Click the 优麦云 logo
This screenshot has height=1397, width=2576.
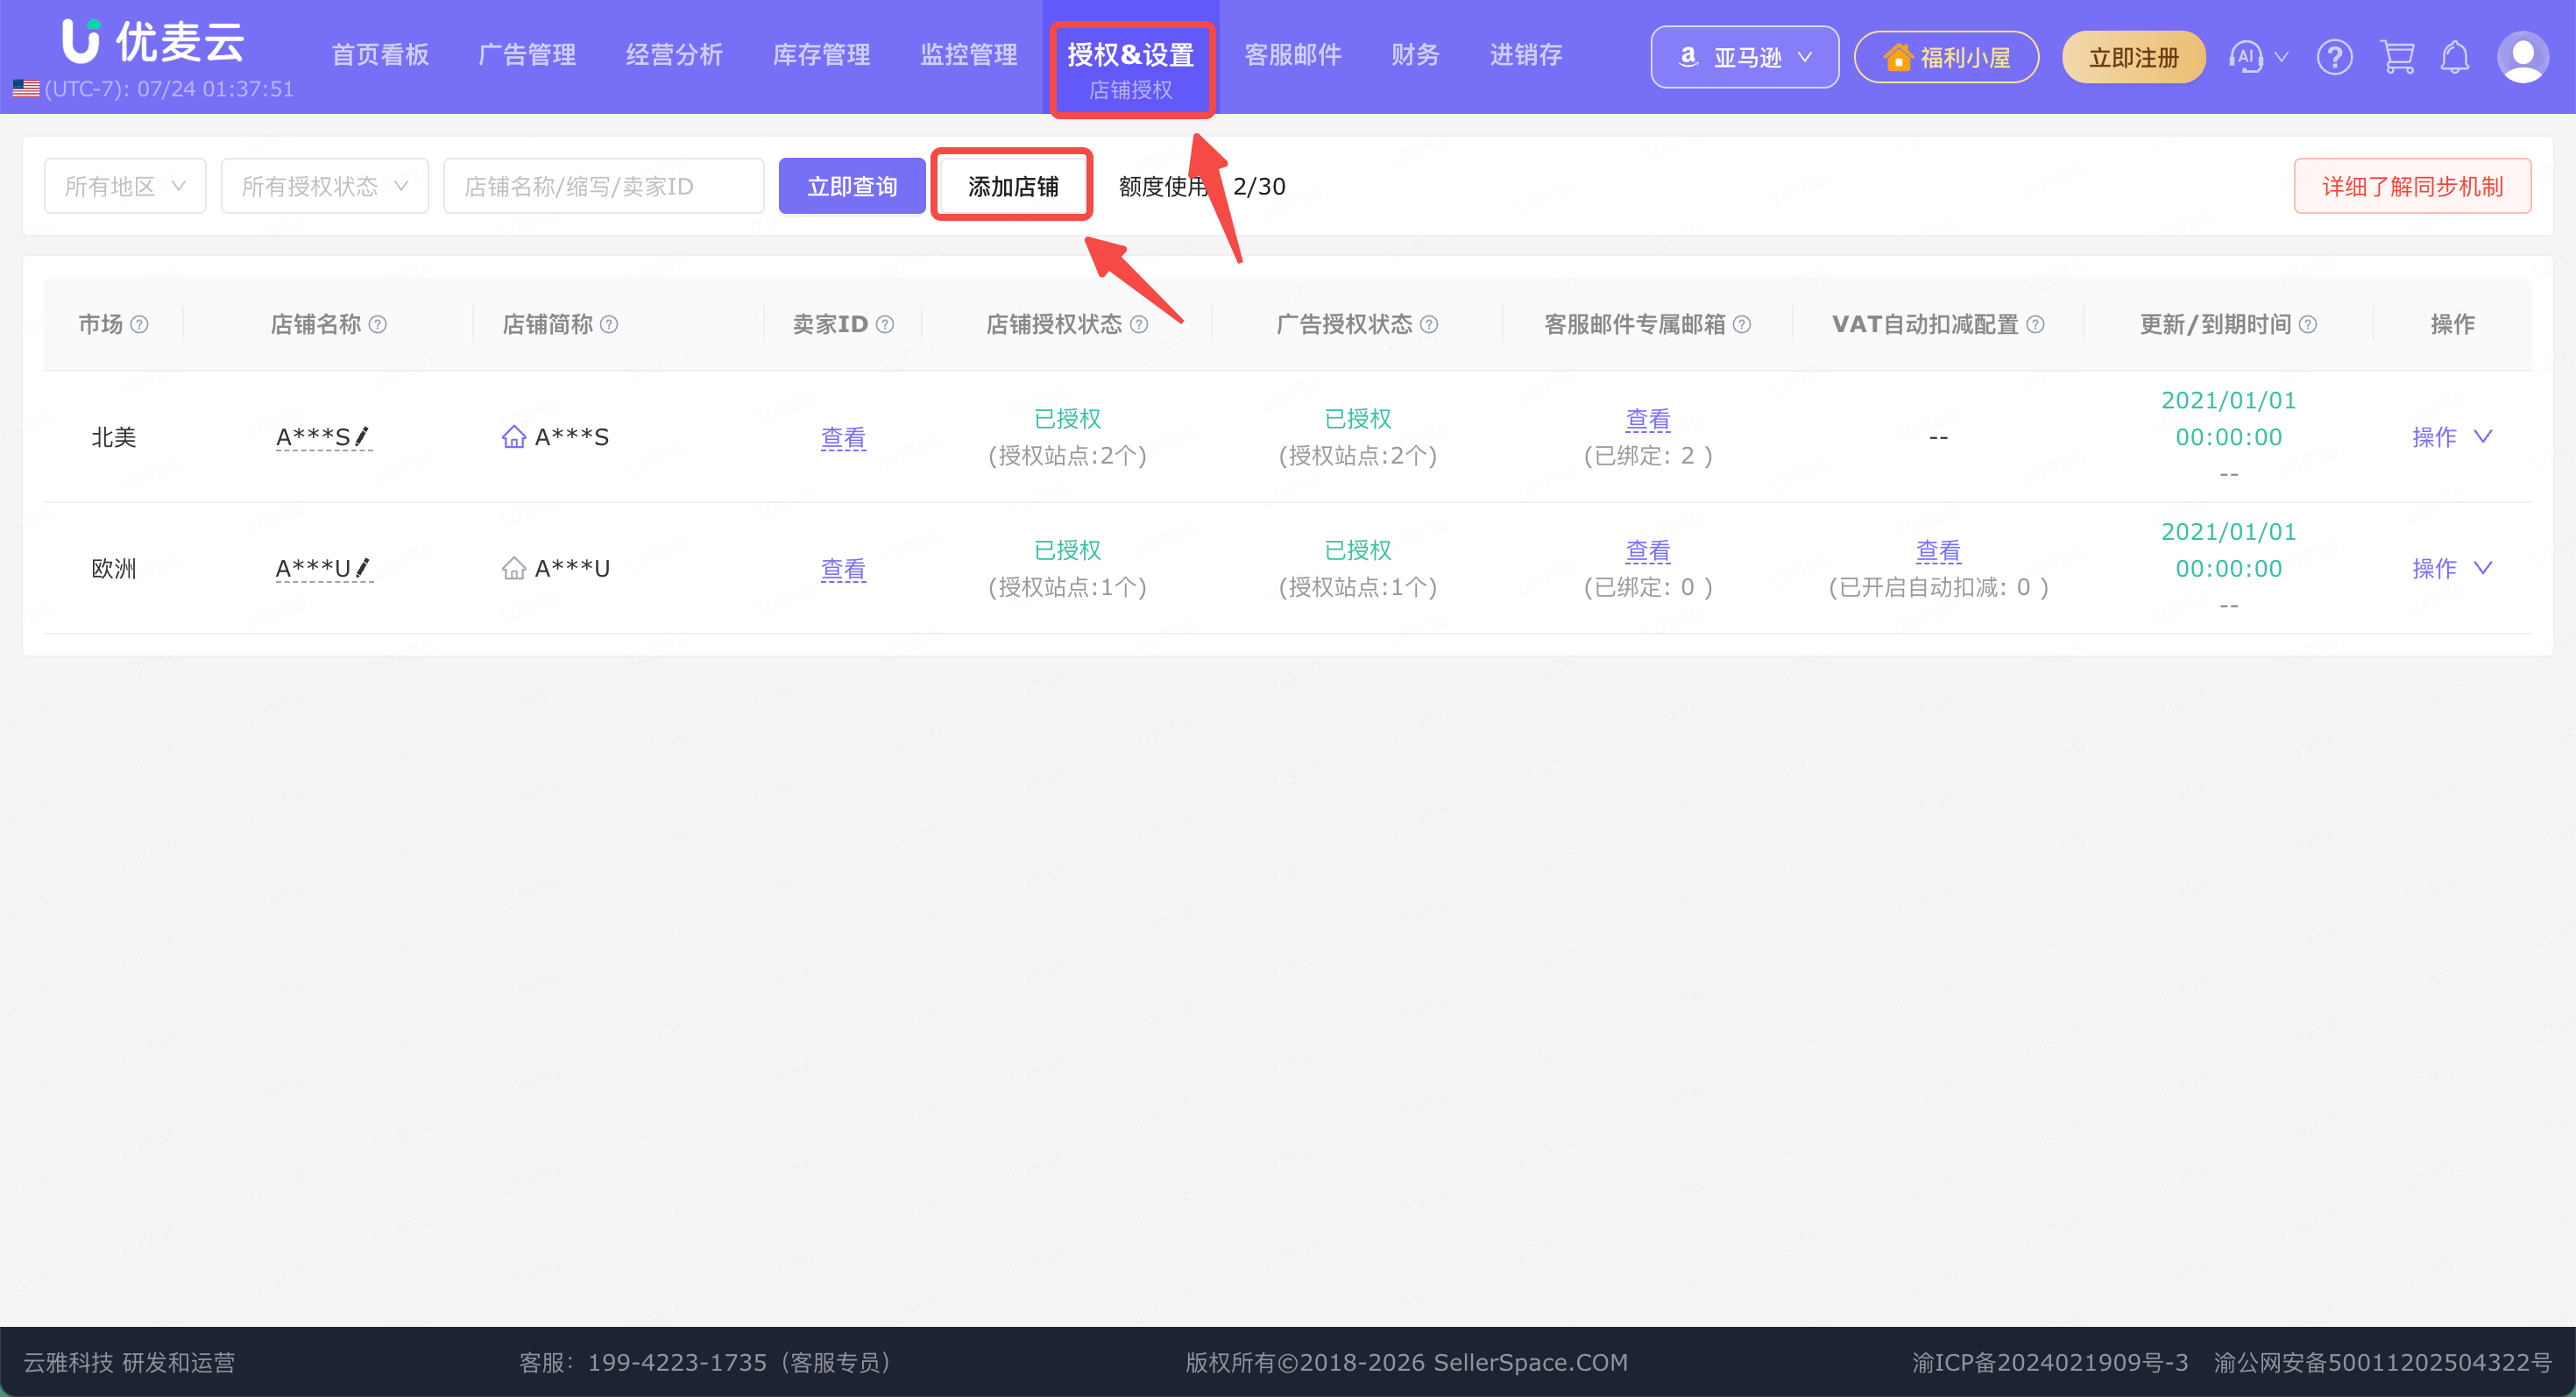(x=153, y=41)
